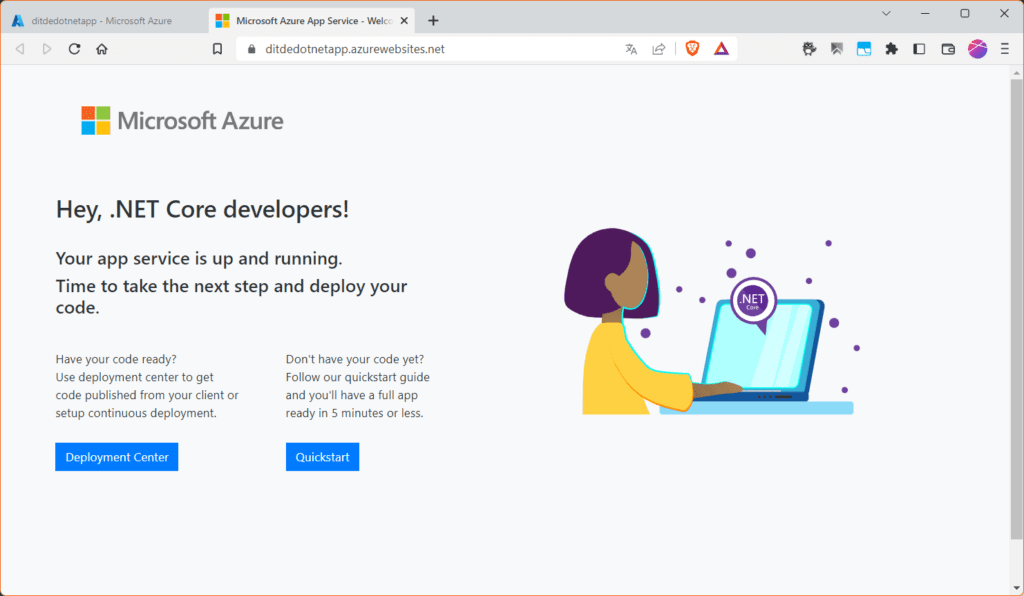
Task: Open the browser main menu
Action: [1005, 49]
